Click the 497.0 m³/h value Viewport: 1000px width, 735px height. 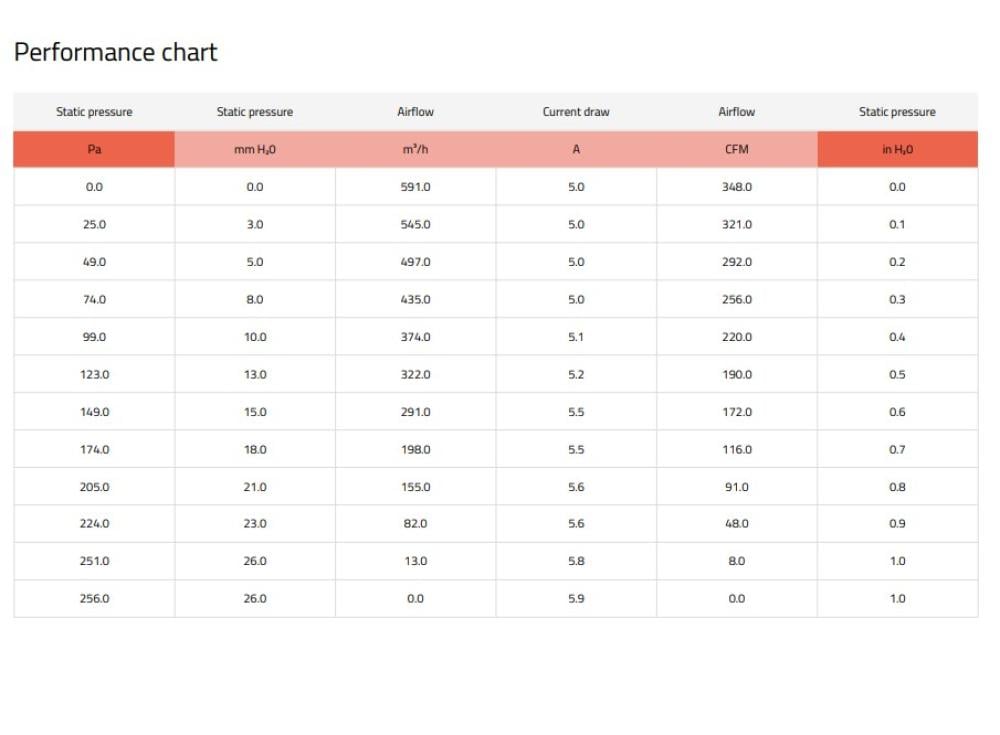click(x=415, y=262)
